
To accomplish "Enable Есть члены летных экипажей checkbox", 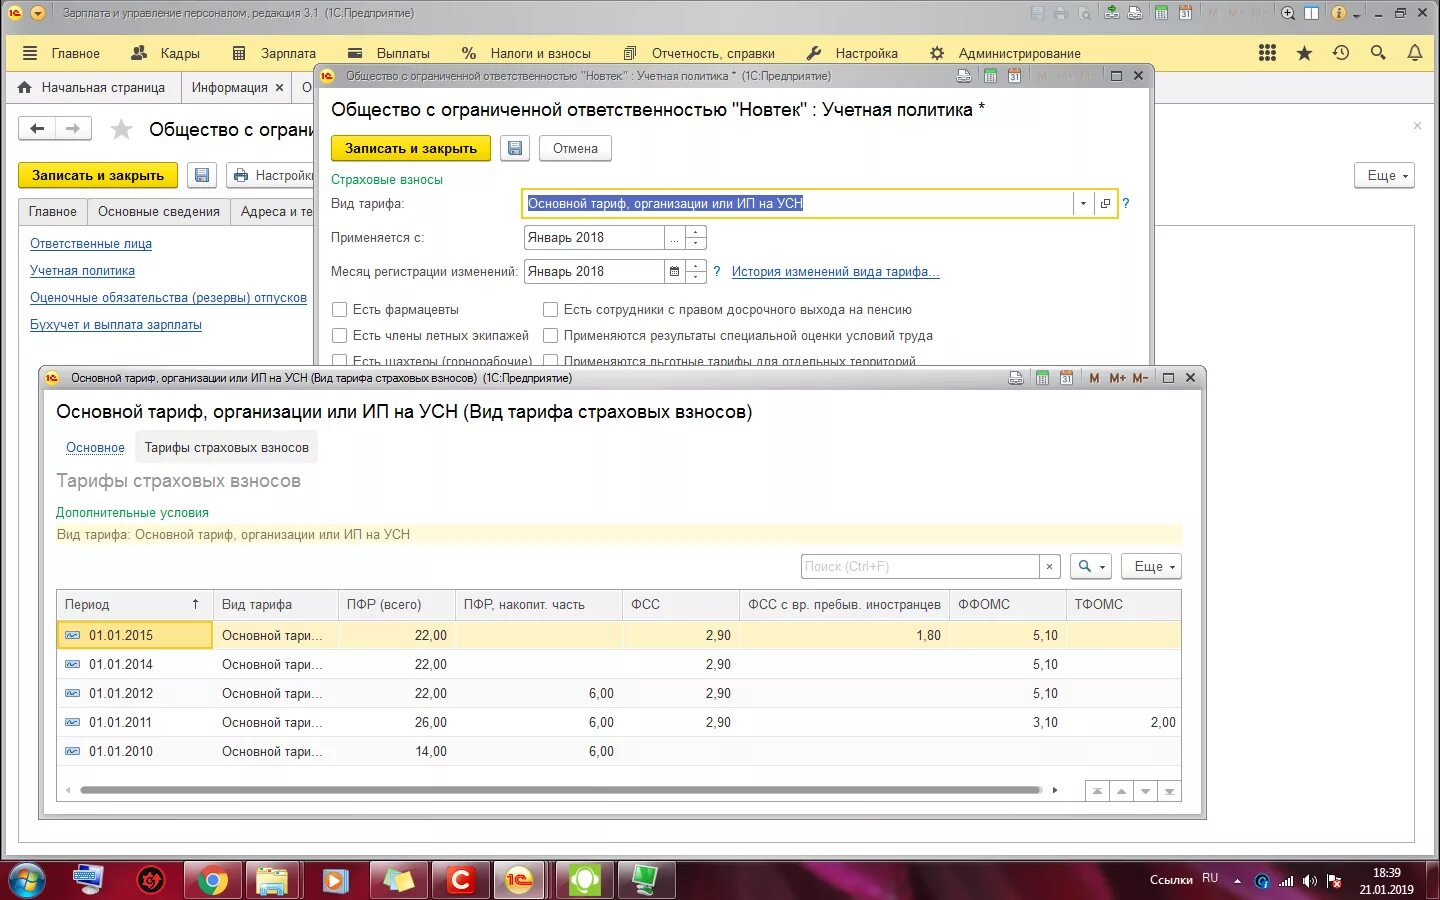I will [x=340, y=335].
